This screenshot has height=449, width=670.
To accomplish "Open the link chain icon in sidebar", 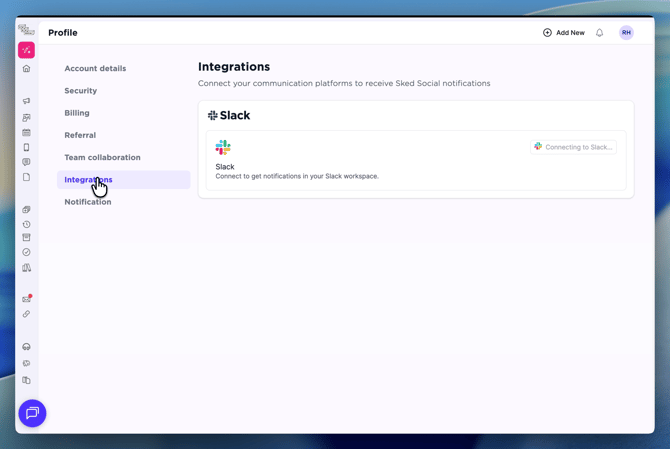I will point(27,314).
